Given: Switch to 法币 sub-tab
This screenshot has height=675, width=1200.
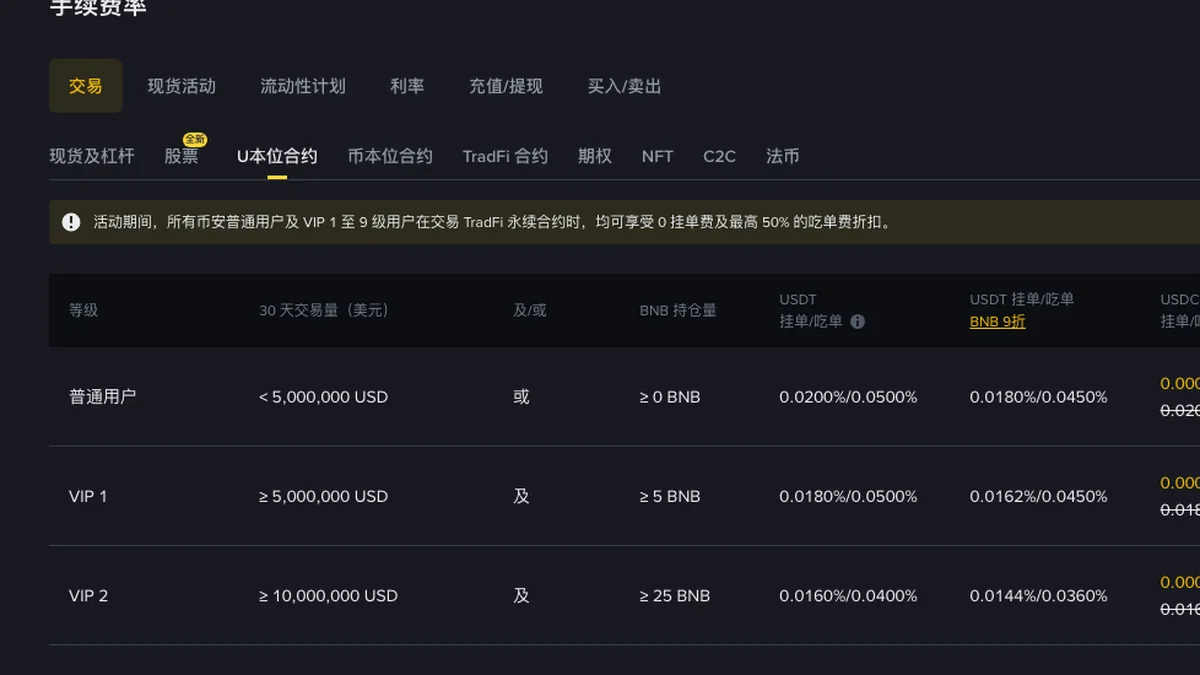Looking at the screenshot, I should point(783,156).
